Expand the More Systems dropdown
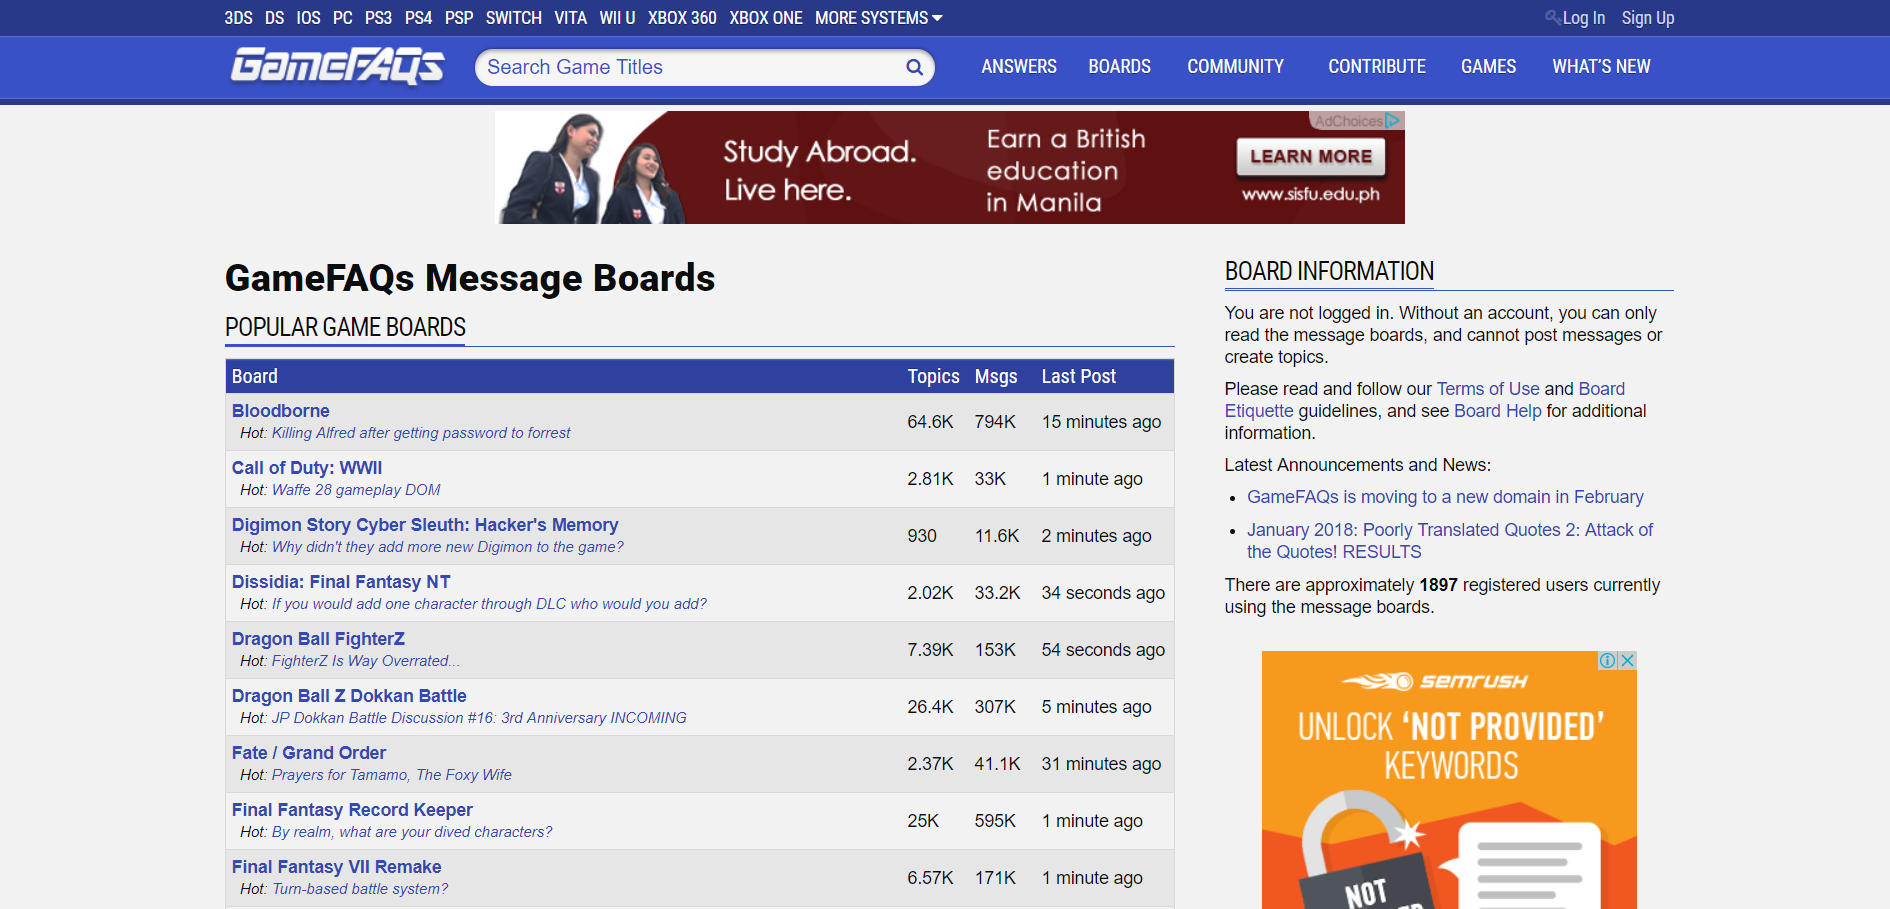The image size is (1890, 909). coord(878,18)
